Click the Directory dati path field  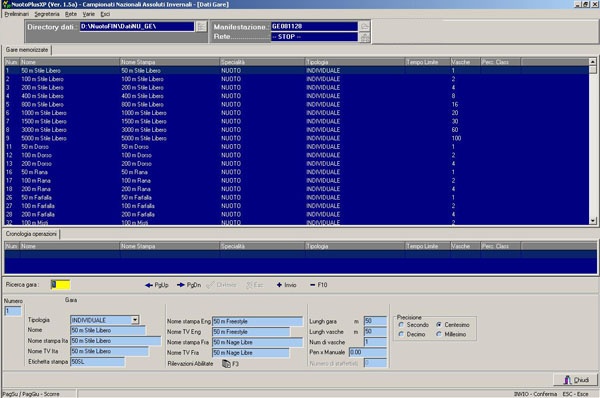[x=137, y=26]
